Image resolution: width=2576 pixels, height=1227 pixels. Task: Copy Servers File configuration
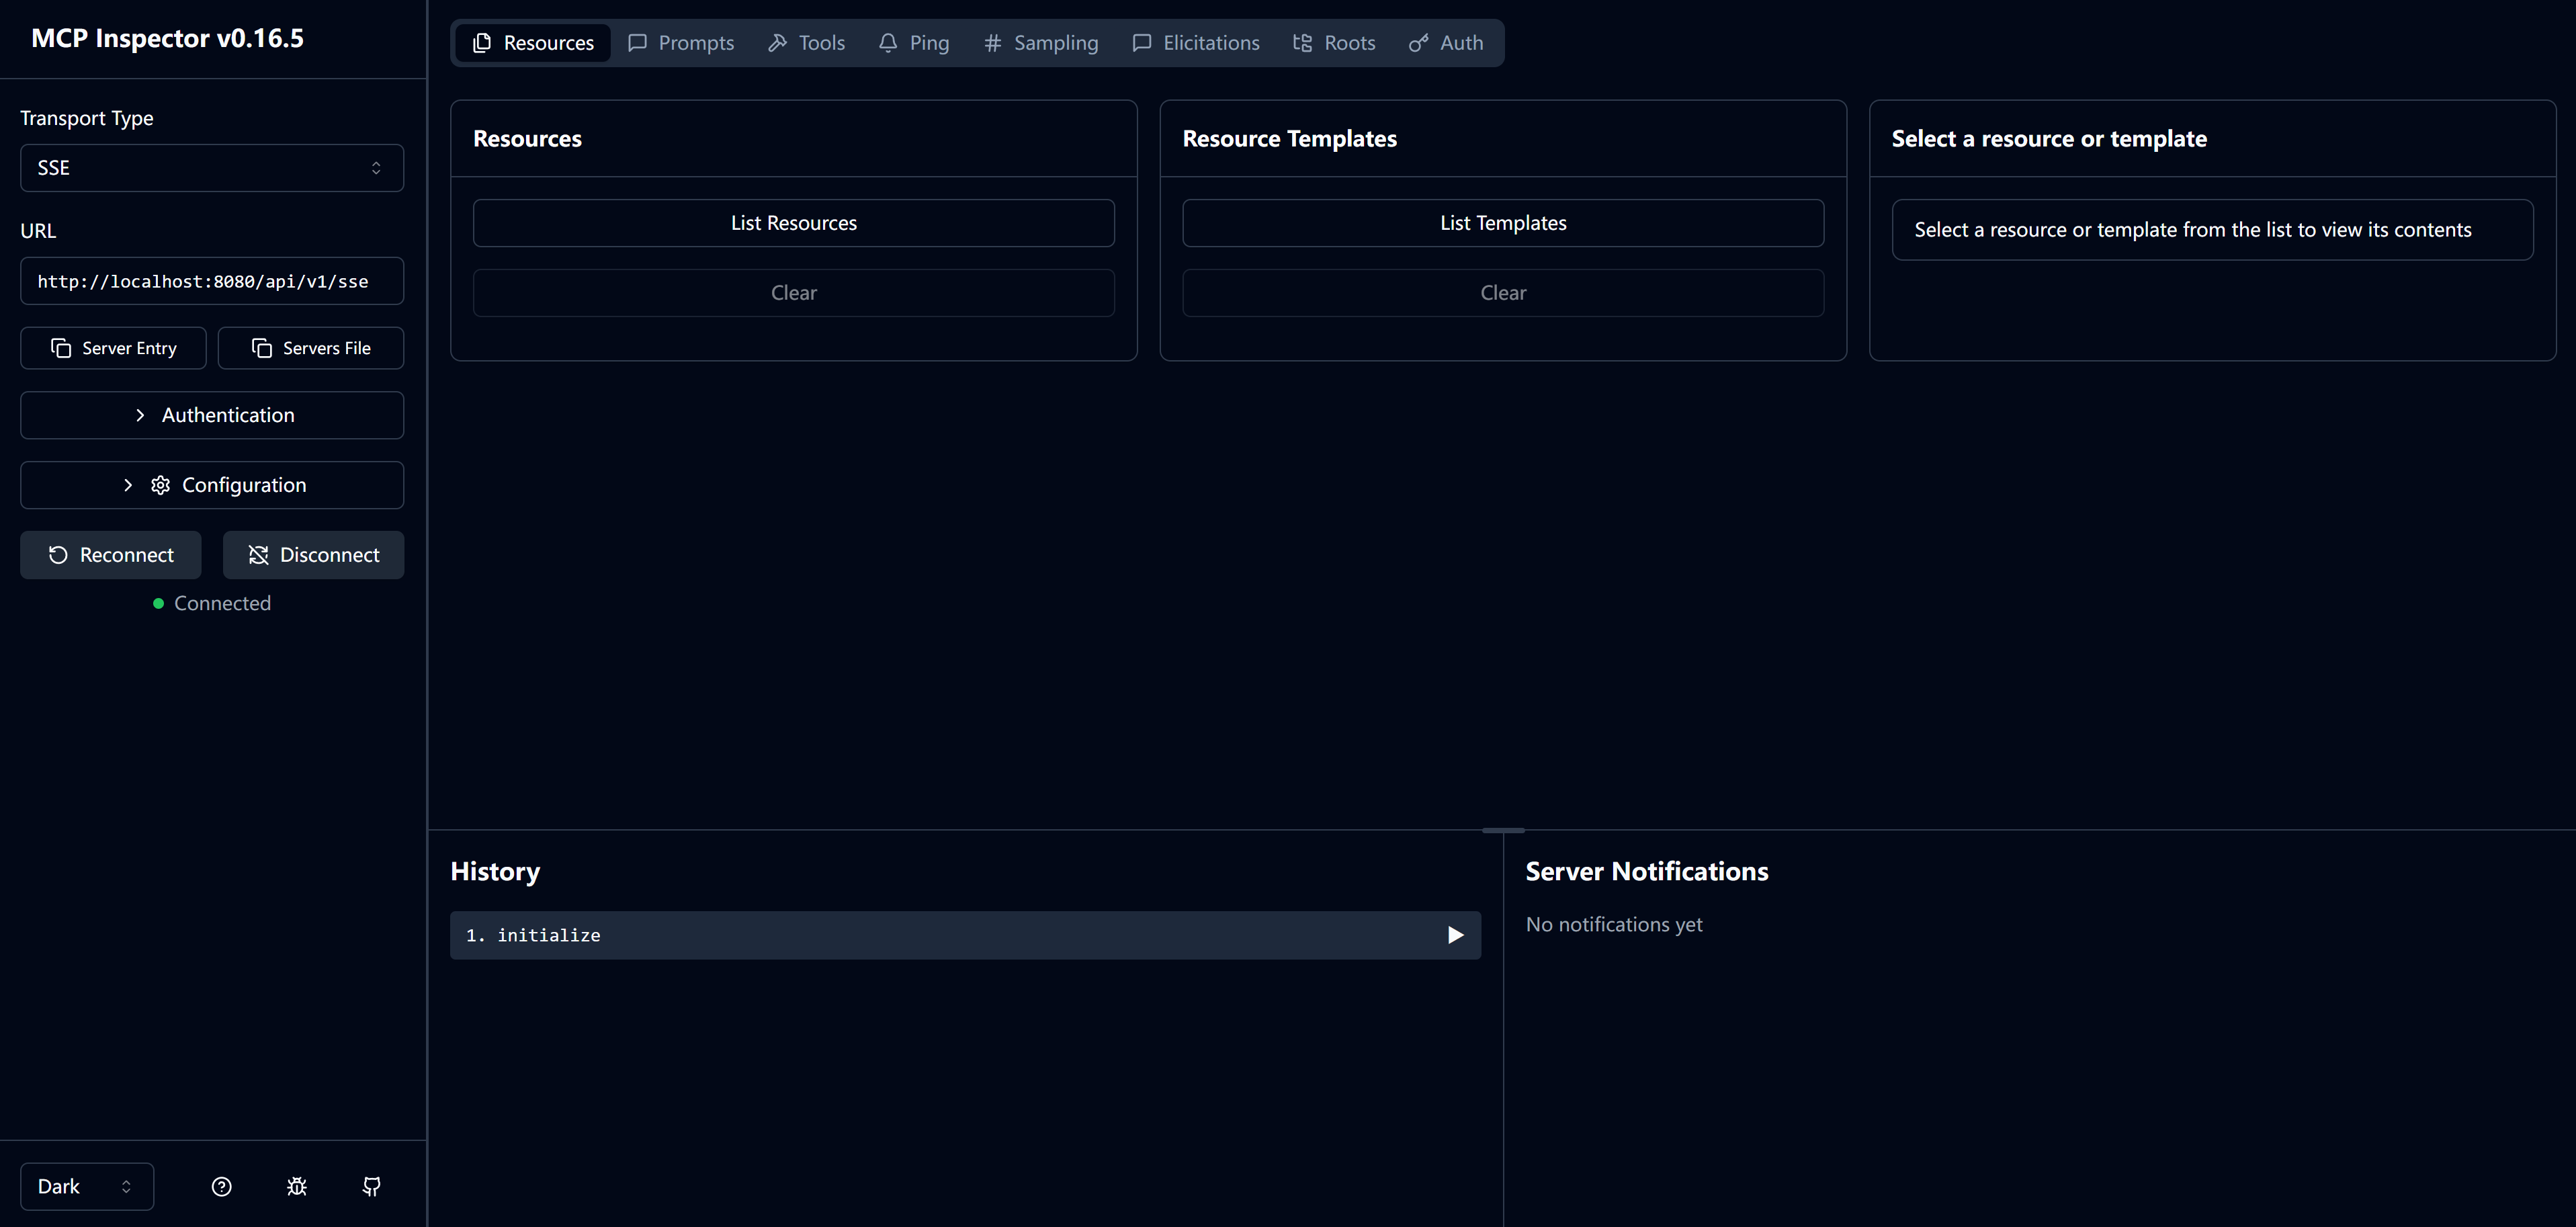311,348
